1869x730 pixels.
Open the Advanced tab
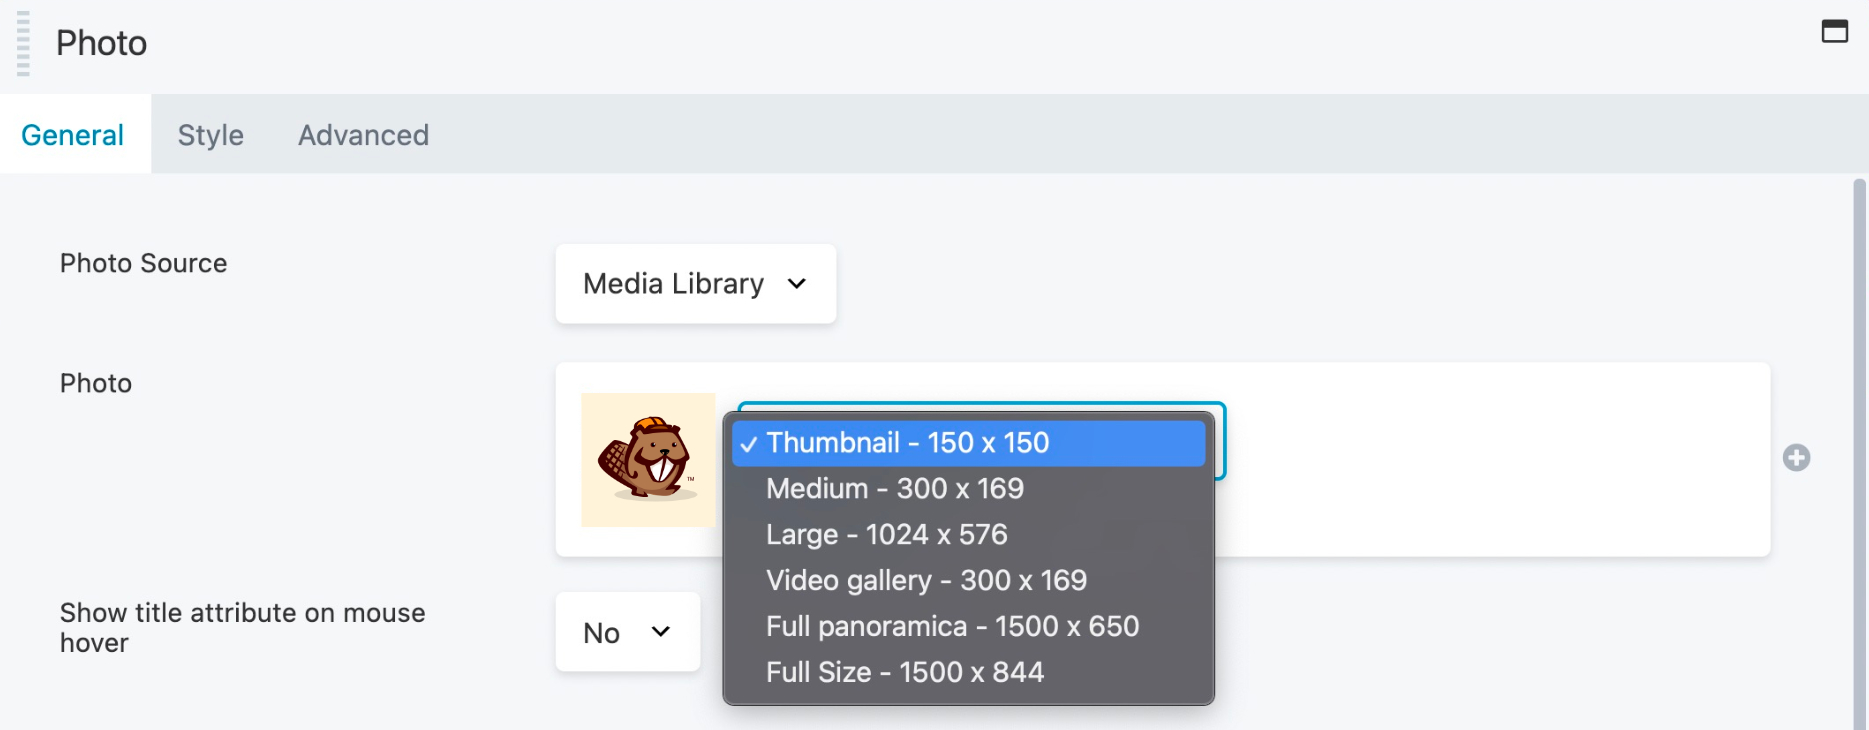[x=363, y=135]
